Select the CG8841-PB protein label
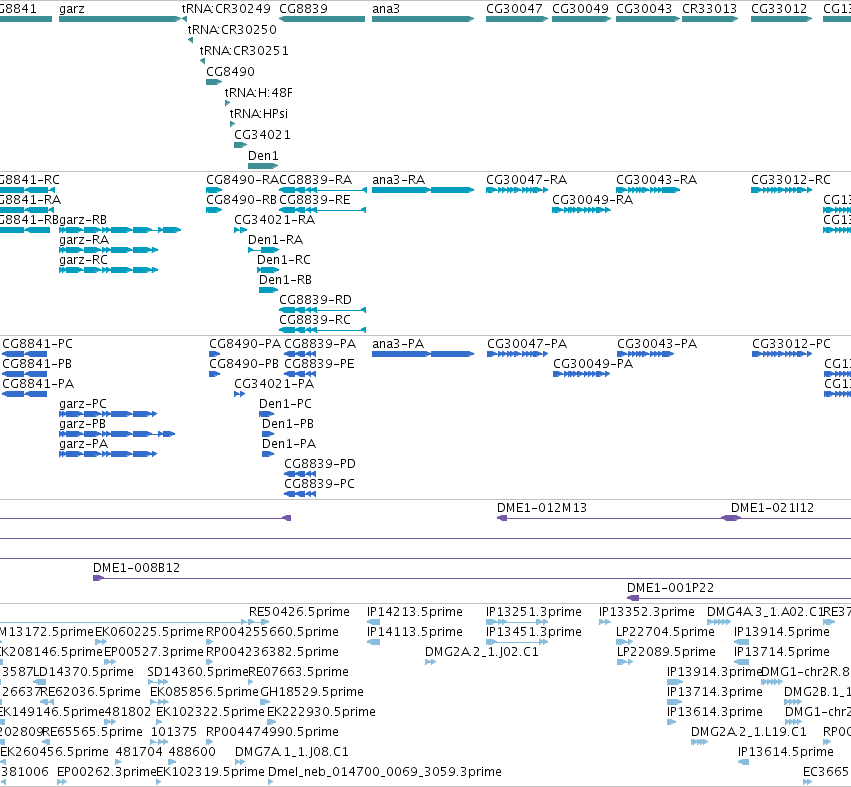 37,364
